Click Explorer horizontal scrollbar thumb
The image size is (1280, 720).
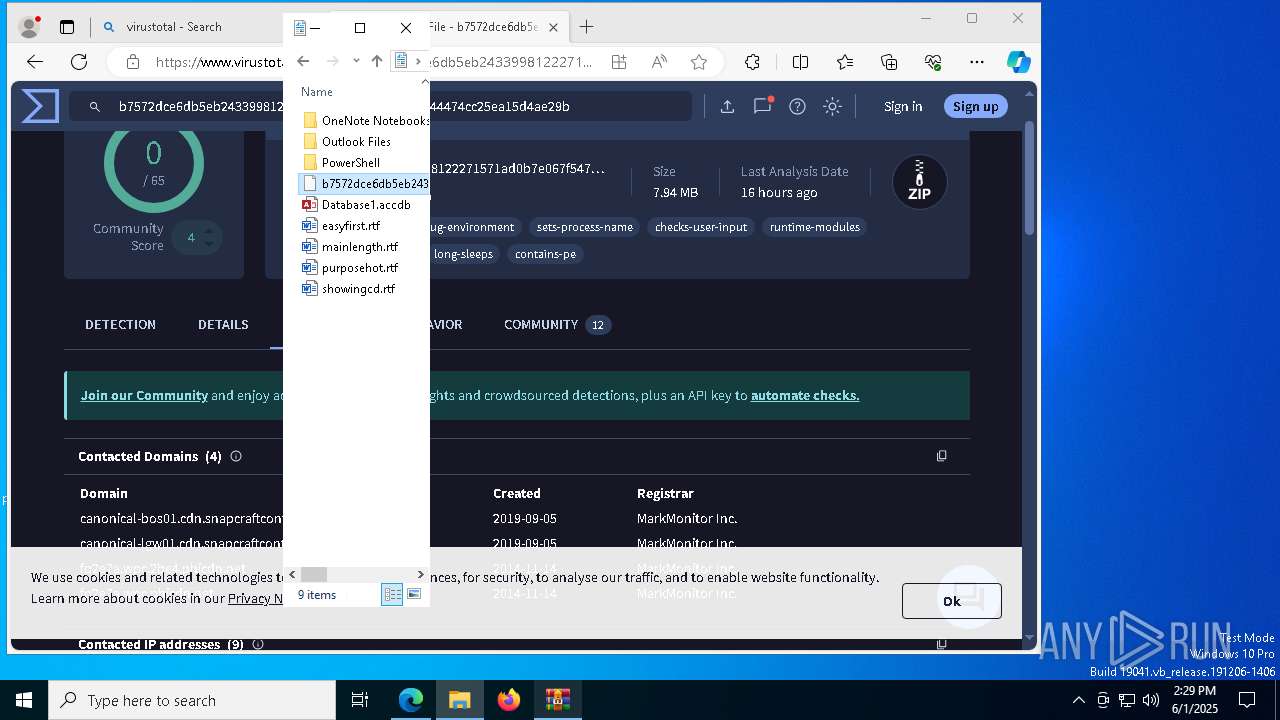314,574
